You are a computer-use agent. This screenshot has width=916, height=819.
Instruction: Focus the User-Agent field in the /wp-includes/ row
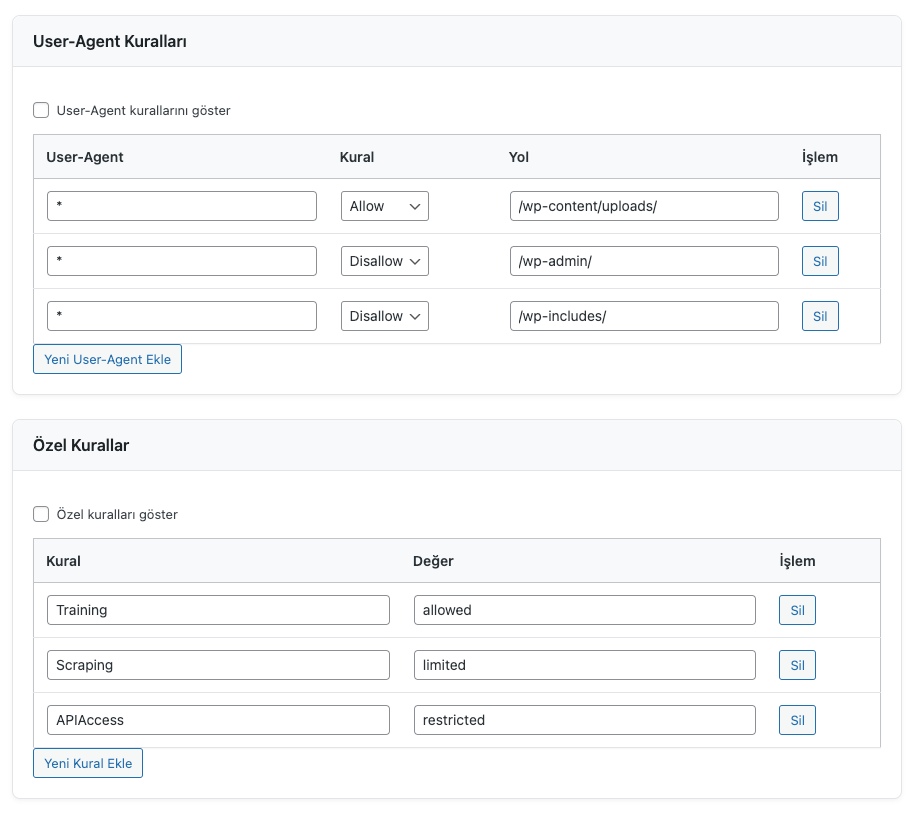tap(182, 316)
